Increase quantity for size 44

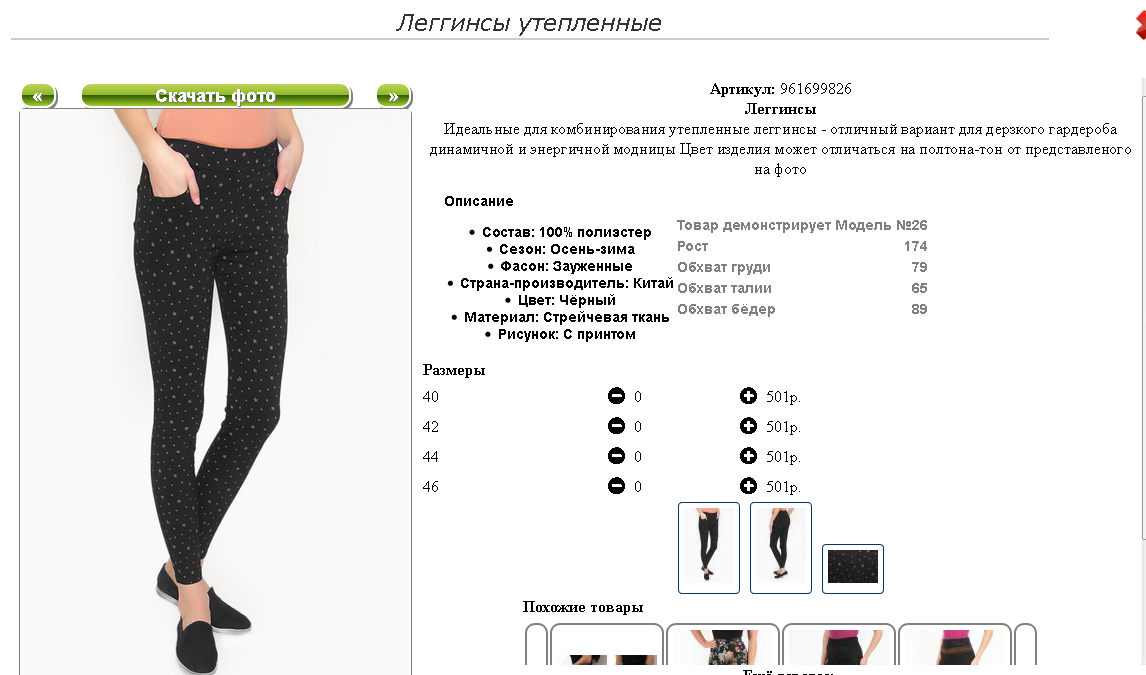pos(748,456)
